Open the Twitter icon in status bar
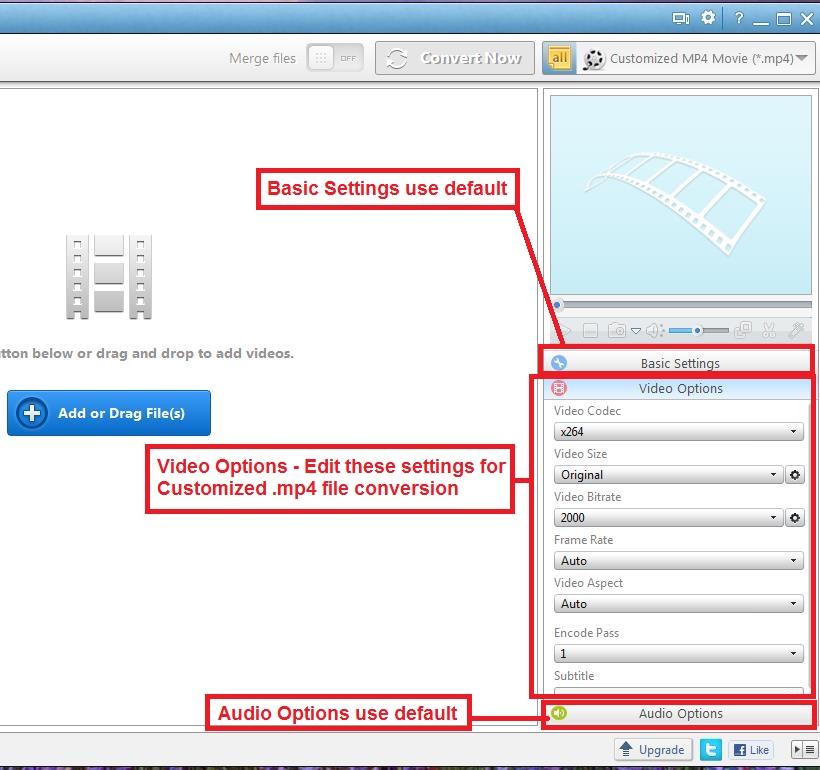This screenshot has height=770, width=820. (711, 749)
